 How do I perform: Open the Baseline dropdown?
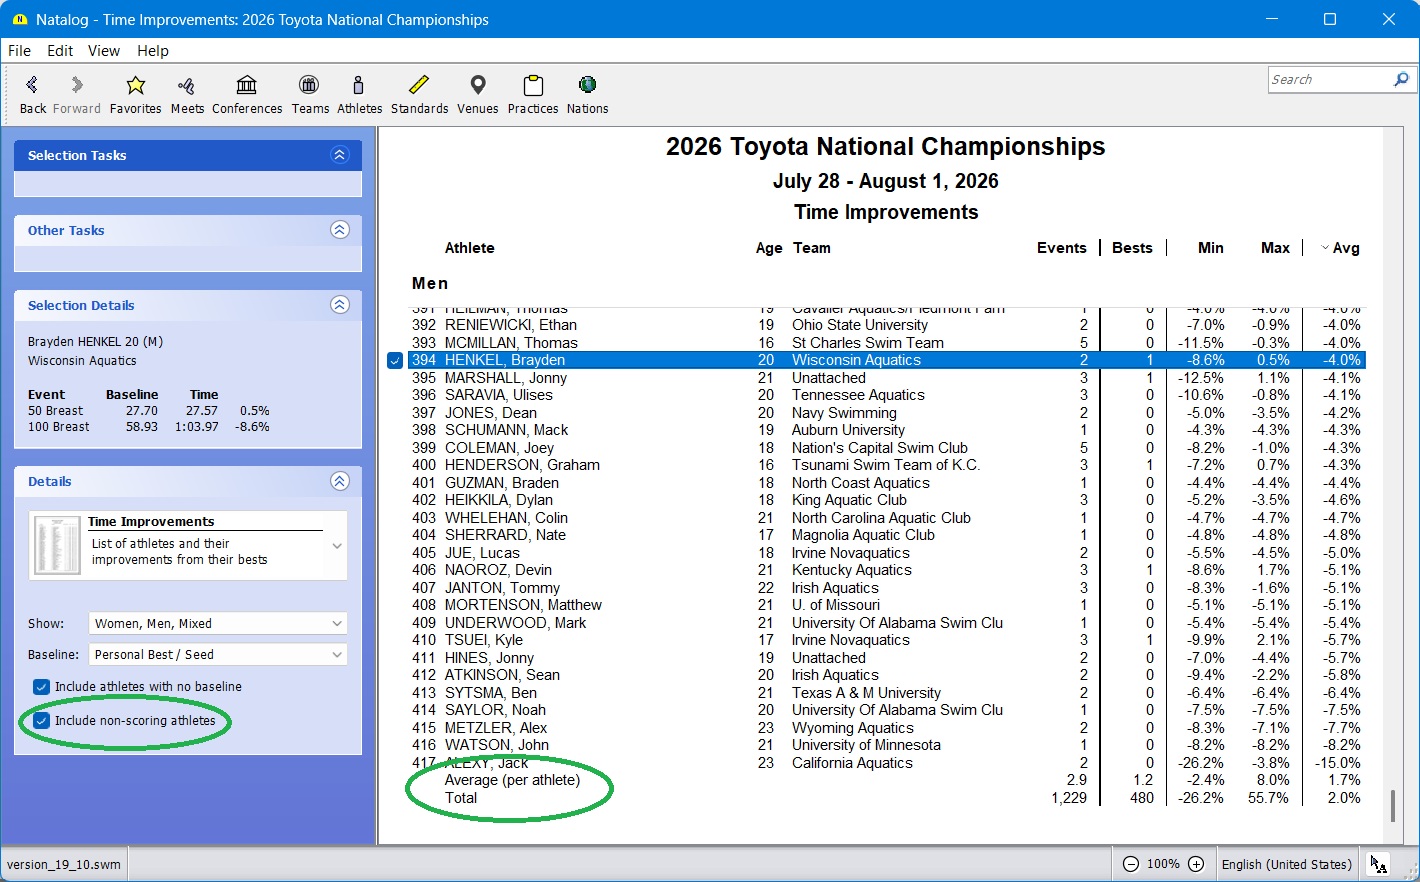click(x=218, y=655)
